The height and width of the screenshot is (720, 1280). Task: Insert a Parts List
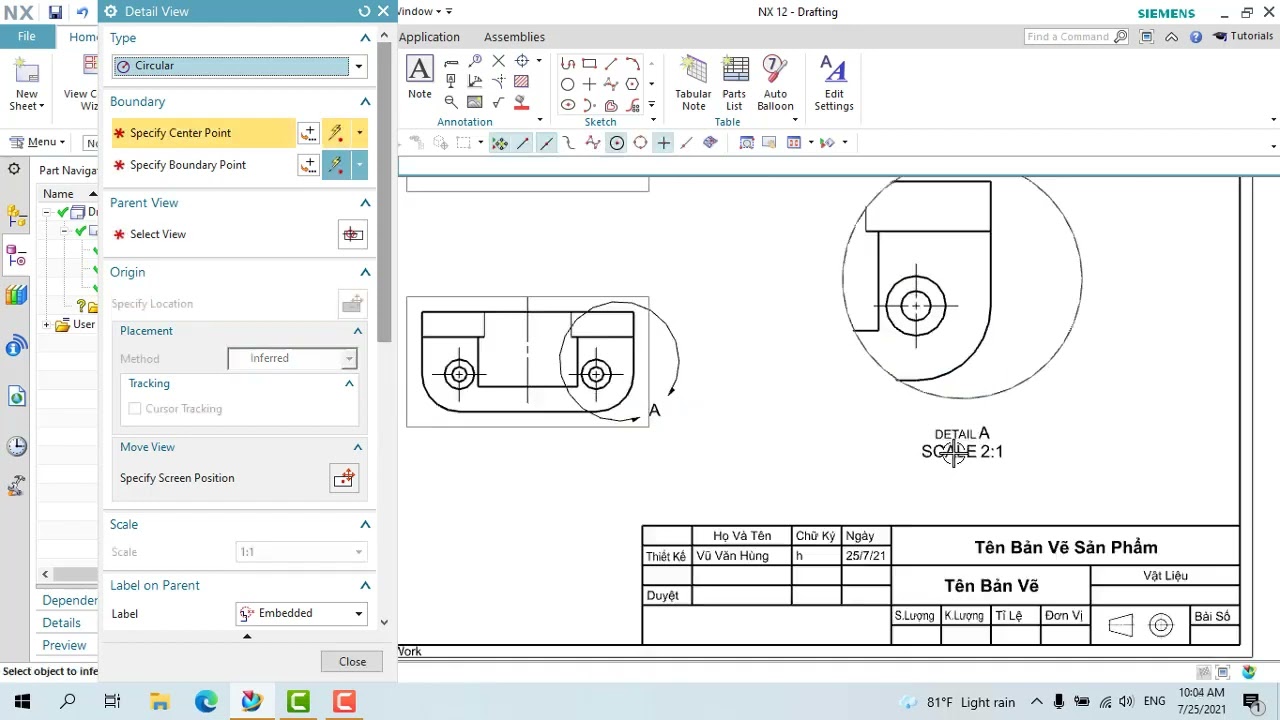pyautogui.click(x=734, y=83)
